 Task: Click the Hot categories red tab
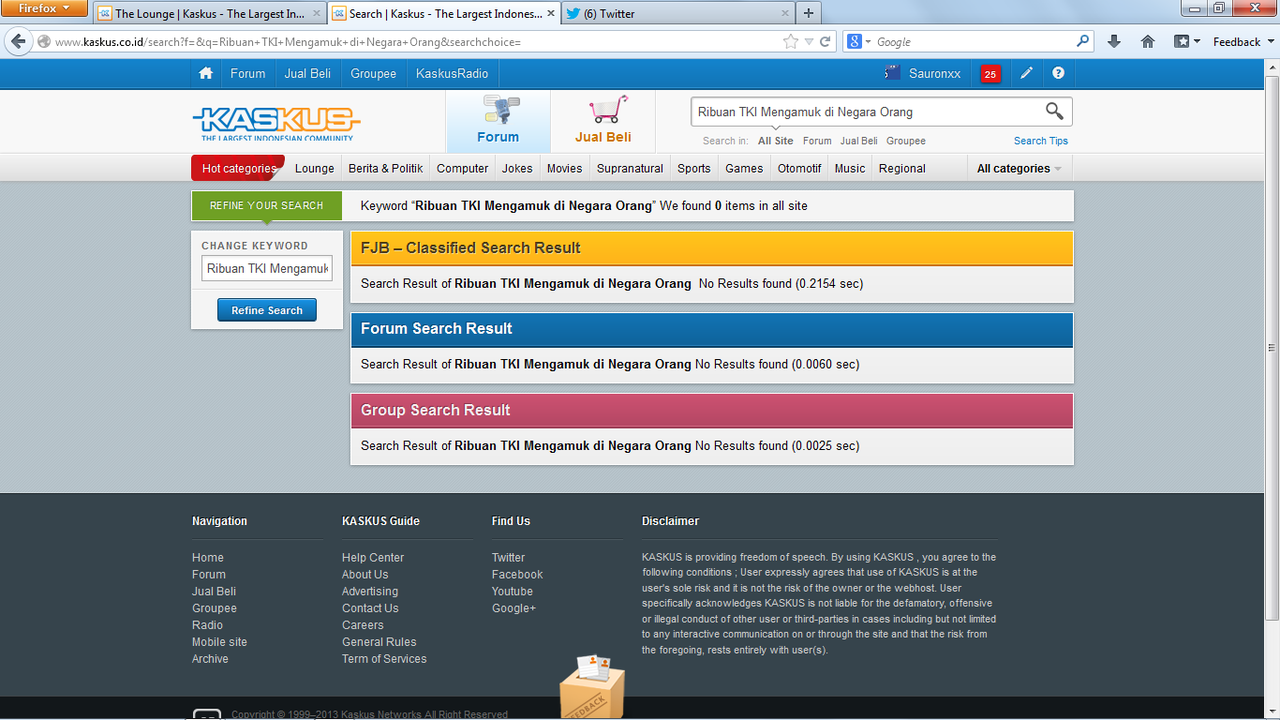tap(238, 168)
